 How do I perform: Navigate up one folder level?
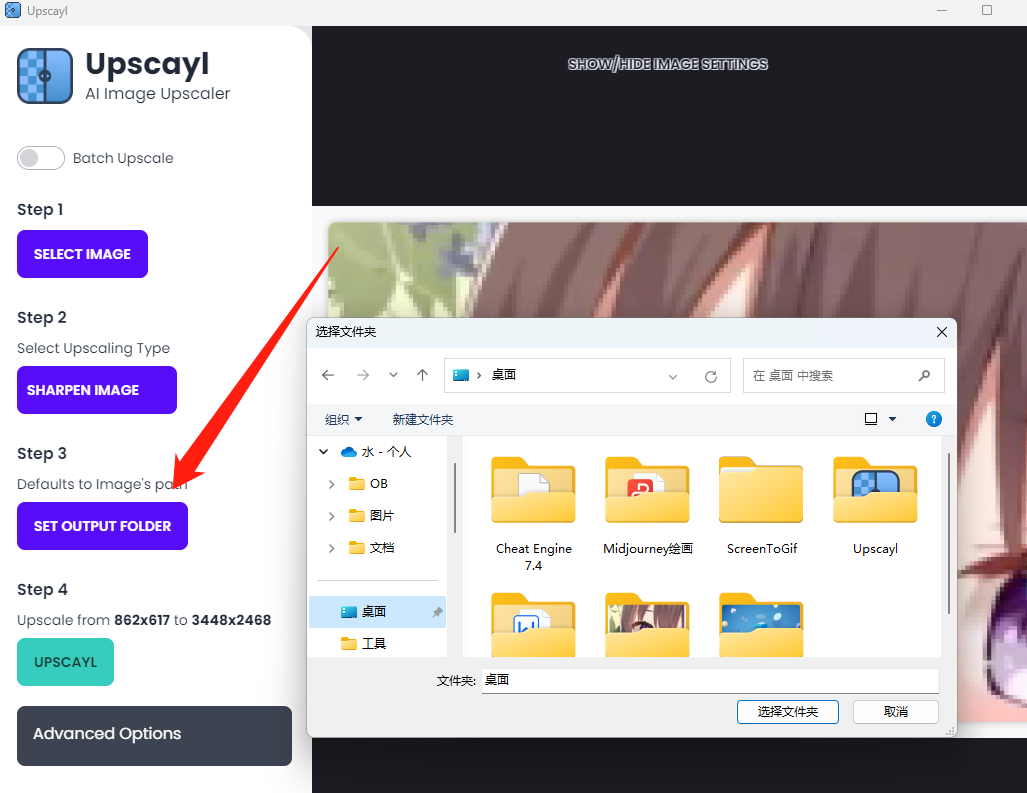tap(422, 375)
